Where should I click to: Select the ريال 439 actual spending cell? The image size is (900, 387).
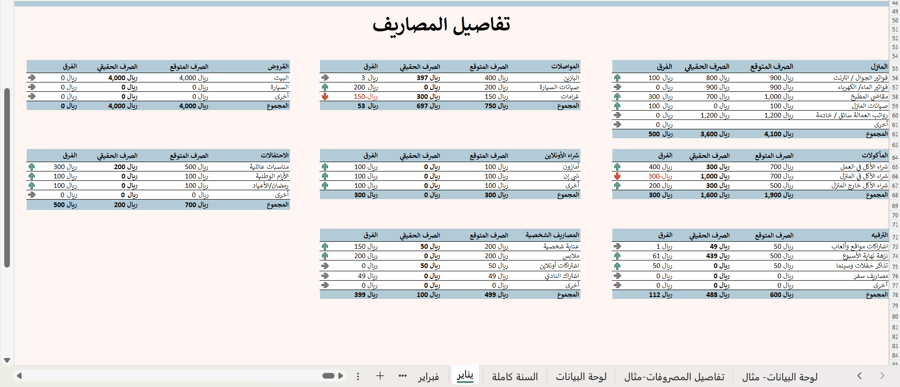pos(718,256)
